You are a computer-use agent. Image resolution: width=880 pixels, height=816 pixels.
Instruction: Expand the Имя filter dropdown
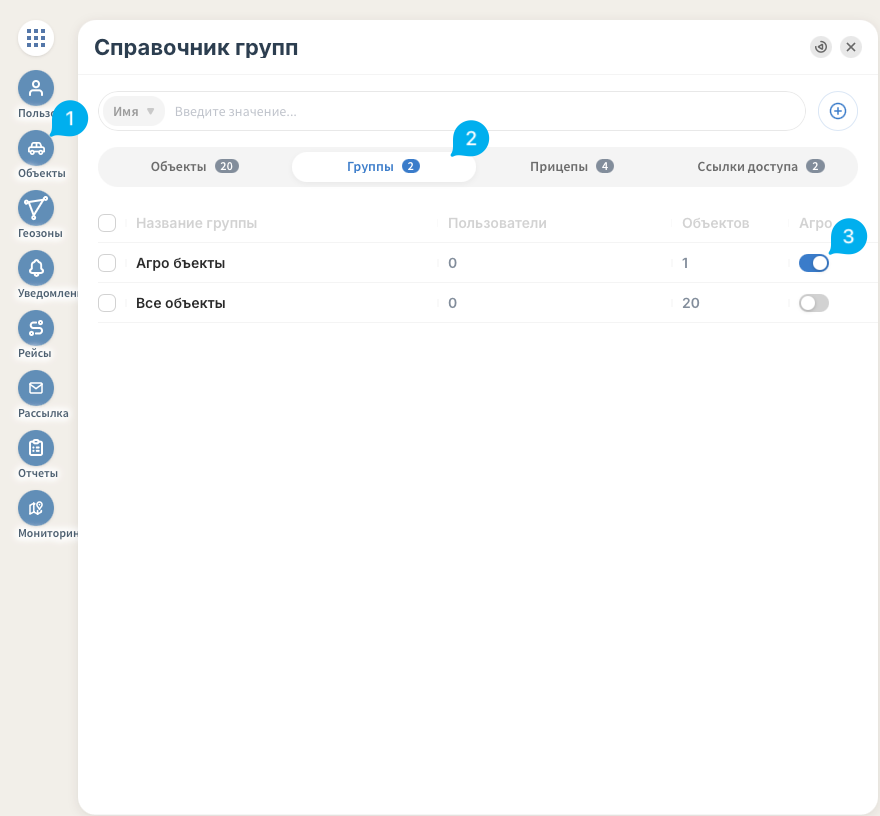[134, 111]
